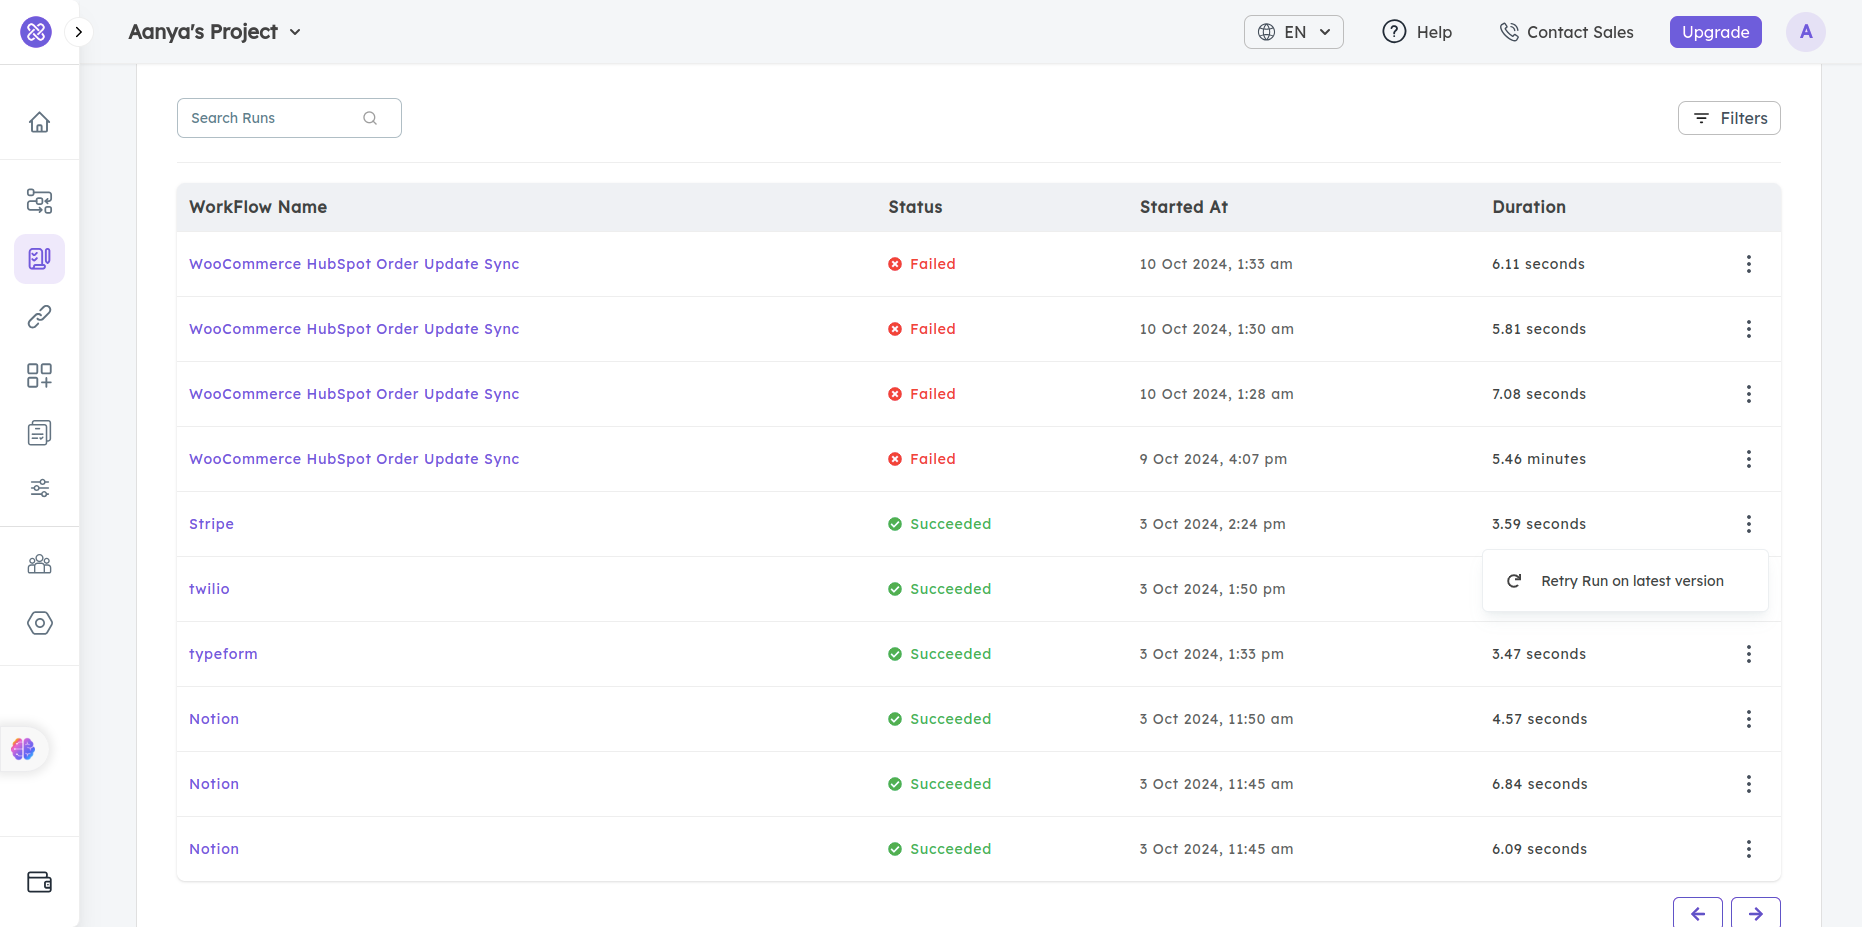
Task: Open the EN language selector
Action: (x=1293, y=32)
